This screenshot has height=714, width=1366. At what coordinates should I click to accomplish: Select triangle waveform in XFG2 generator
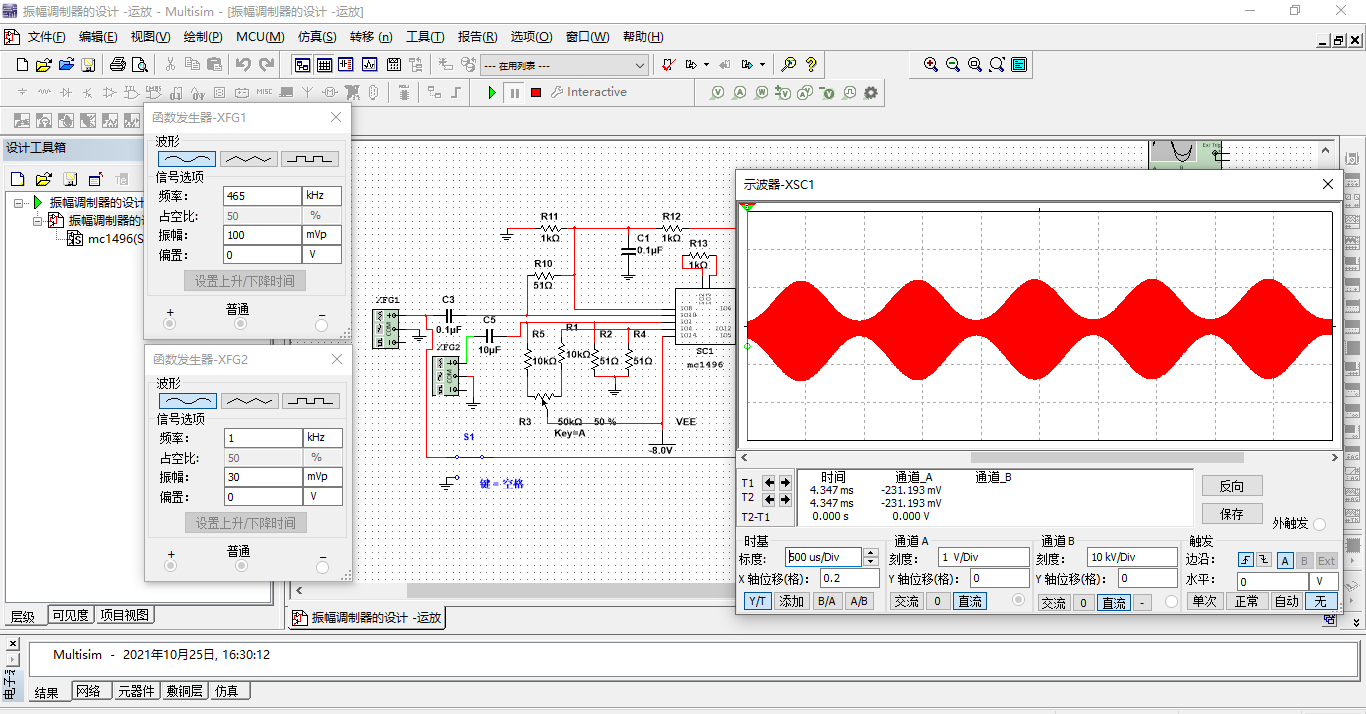click(x=248, y=399)
